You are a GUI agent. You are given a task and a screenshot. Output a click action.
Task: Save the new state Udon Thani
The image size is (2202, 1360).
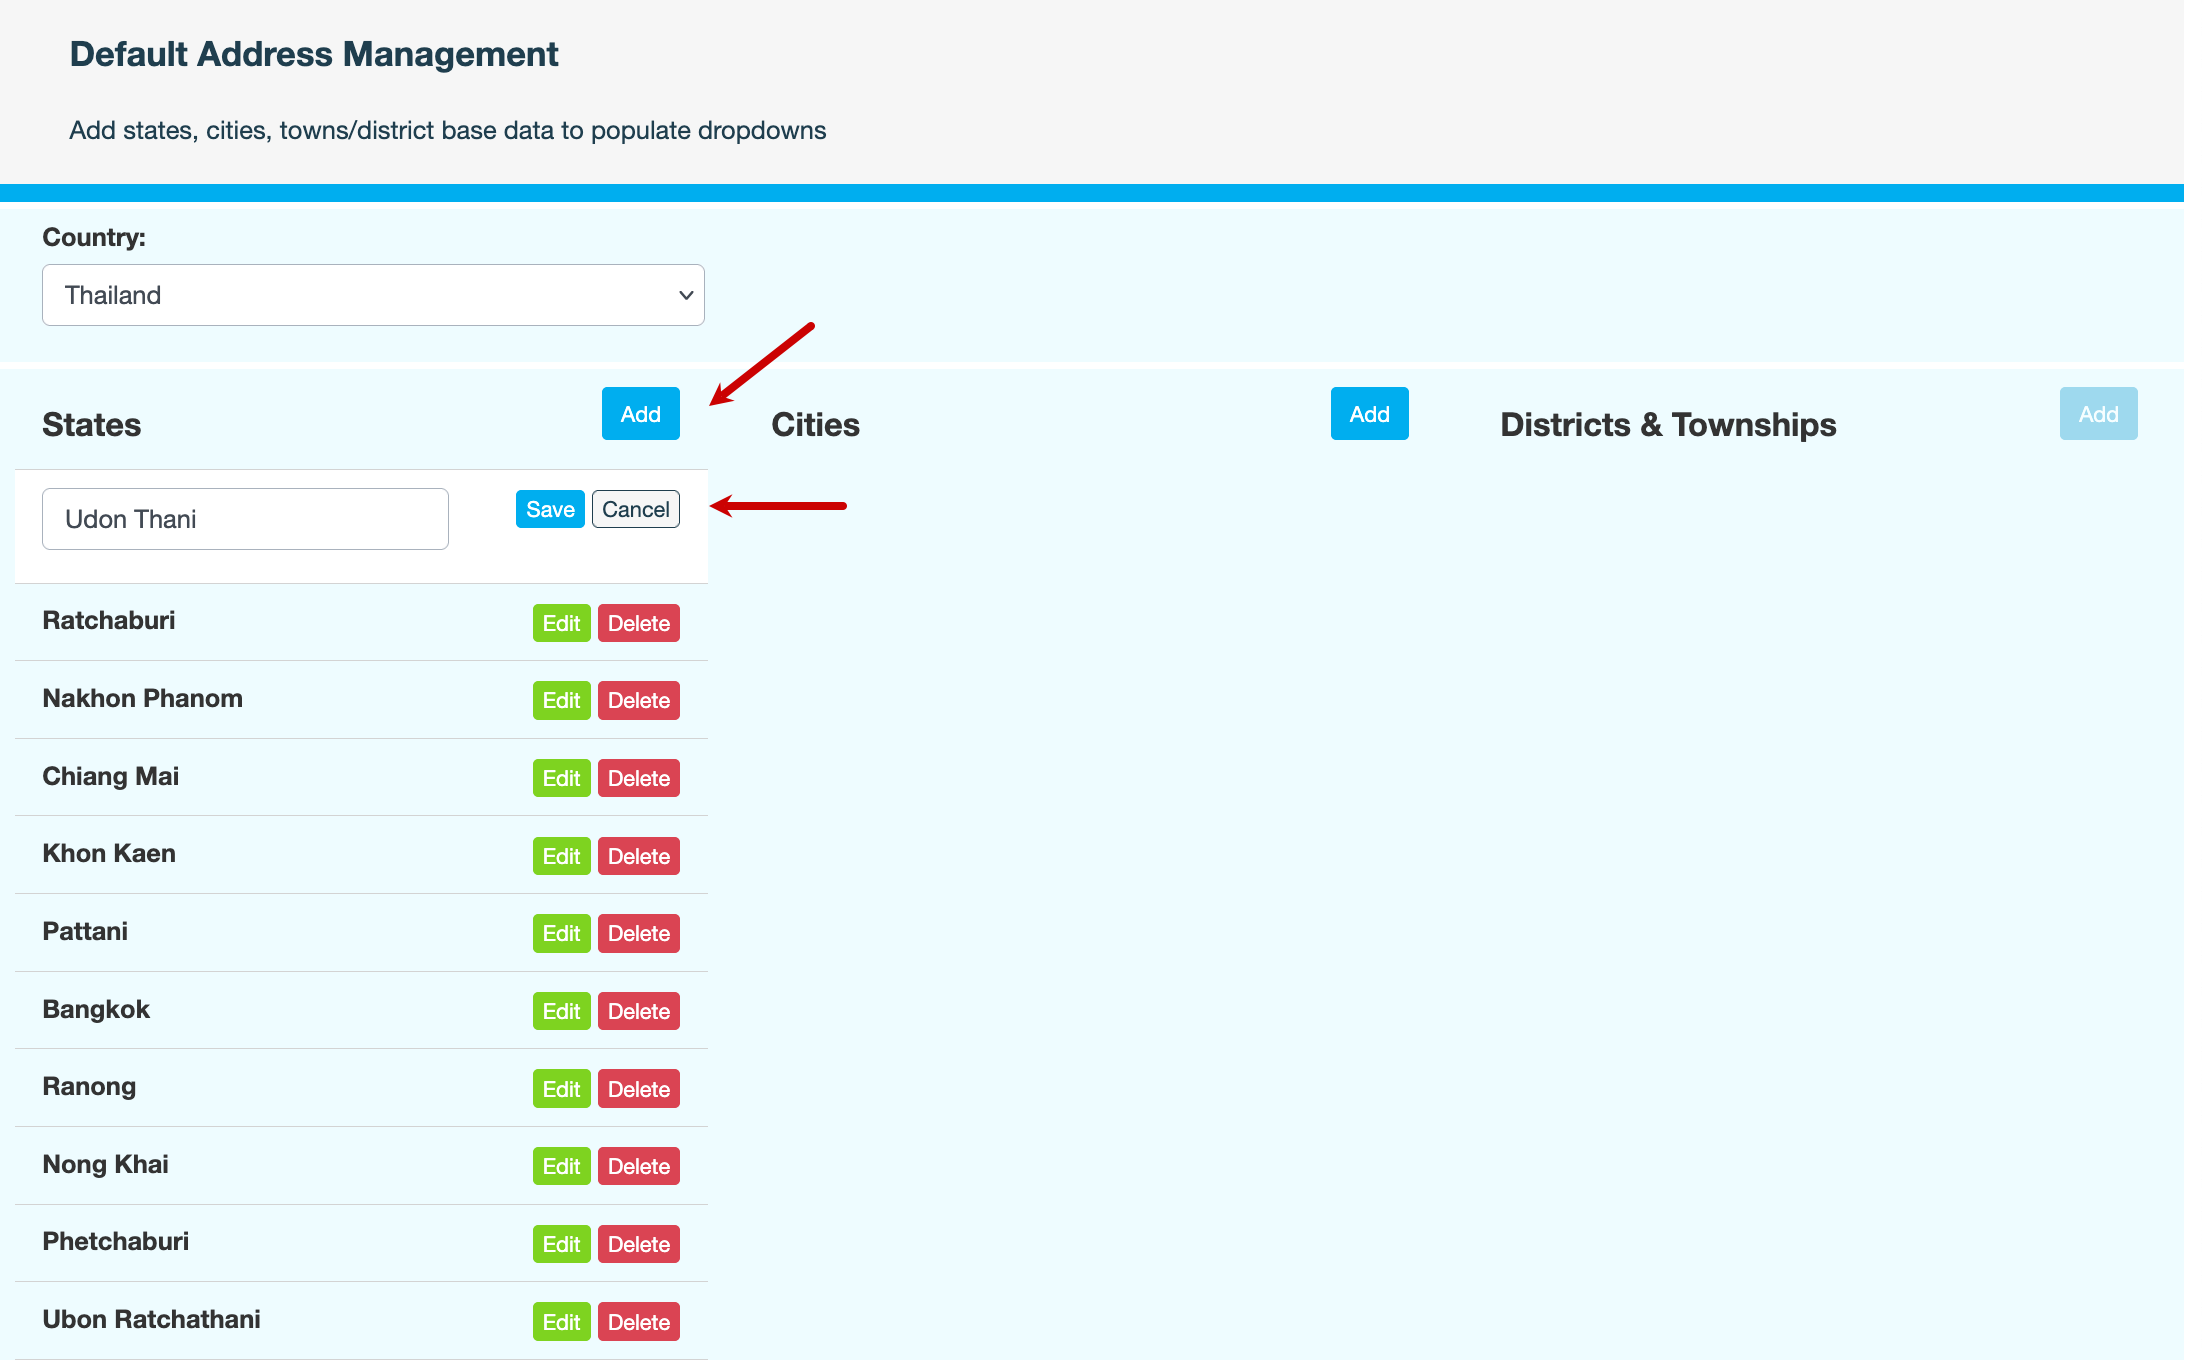coord(550,509)
